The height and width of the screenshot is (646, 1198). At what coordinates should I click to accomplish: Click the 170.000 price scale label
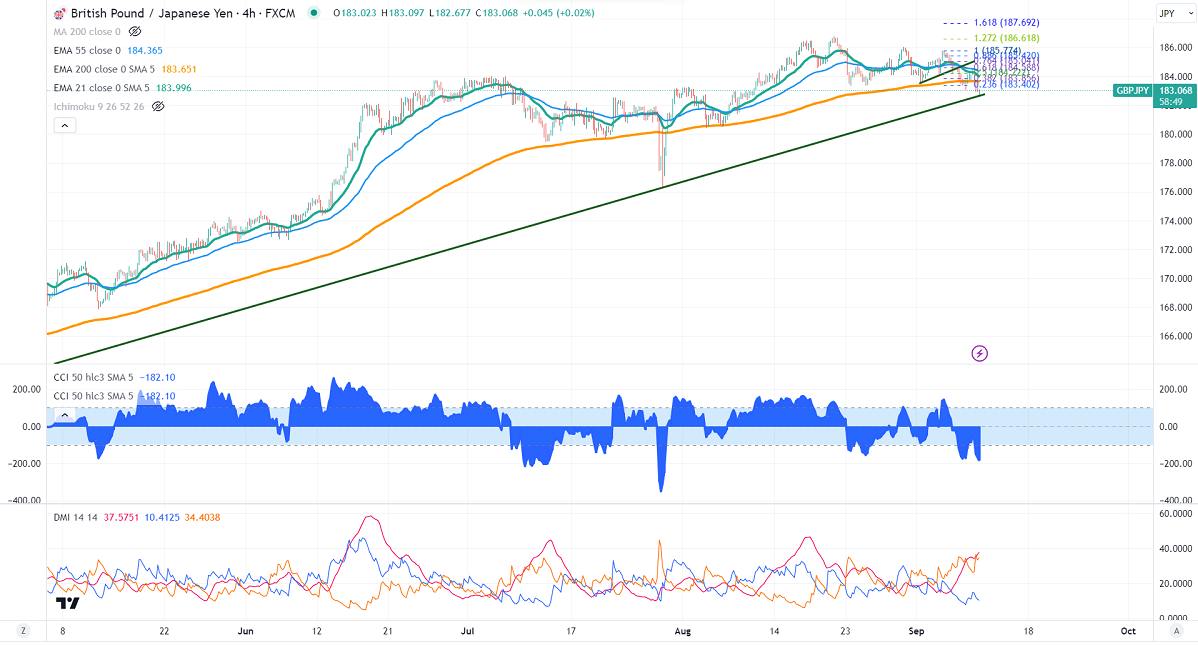[1177, 279]
